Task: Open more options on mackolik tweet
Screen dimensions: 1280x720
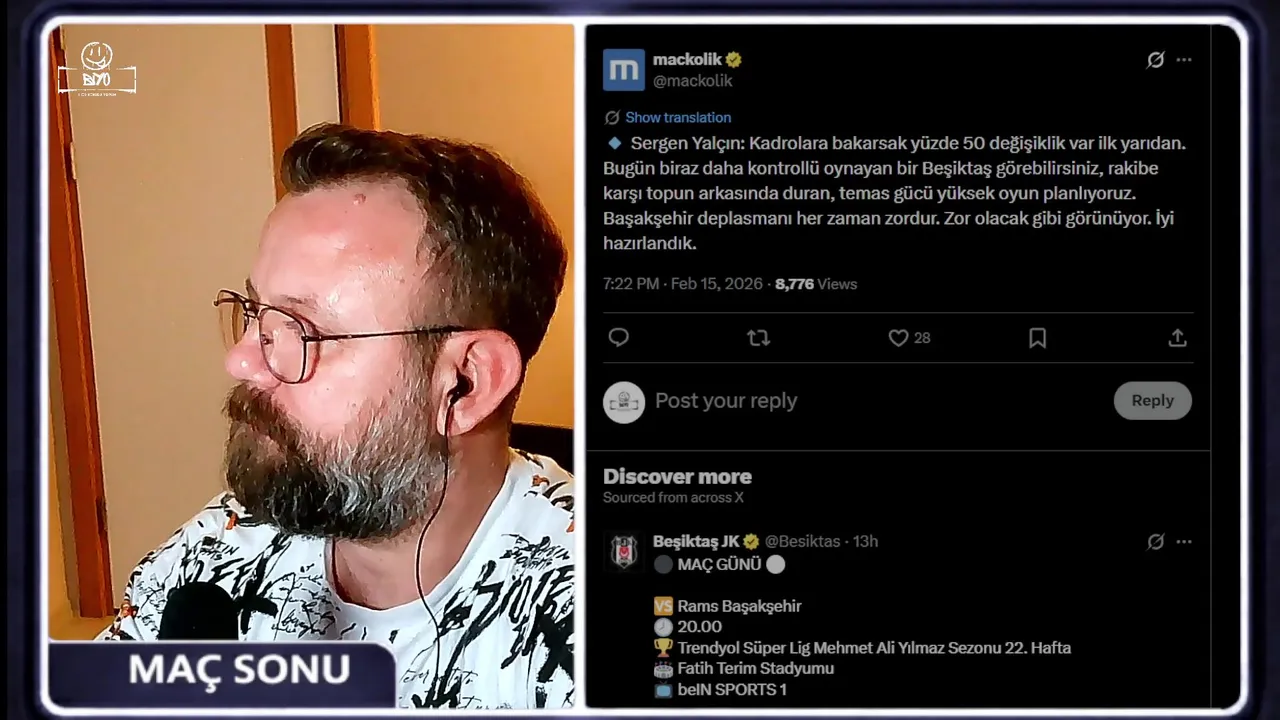Action: click(1184, 60)
